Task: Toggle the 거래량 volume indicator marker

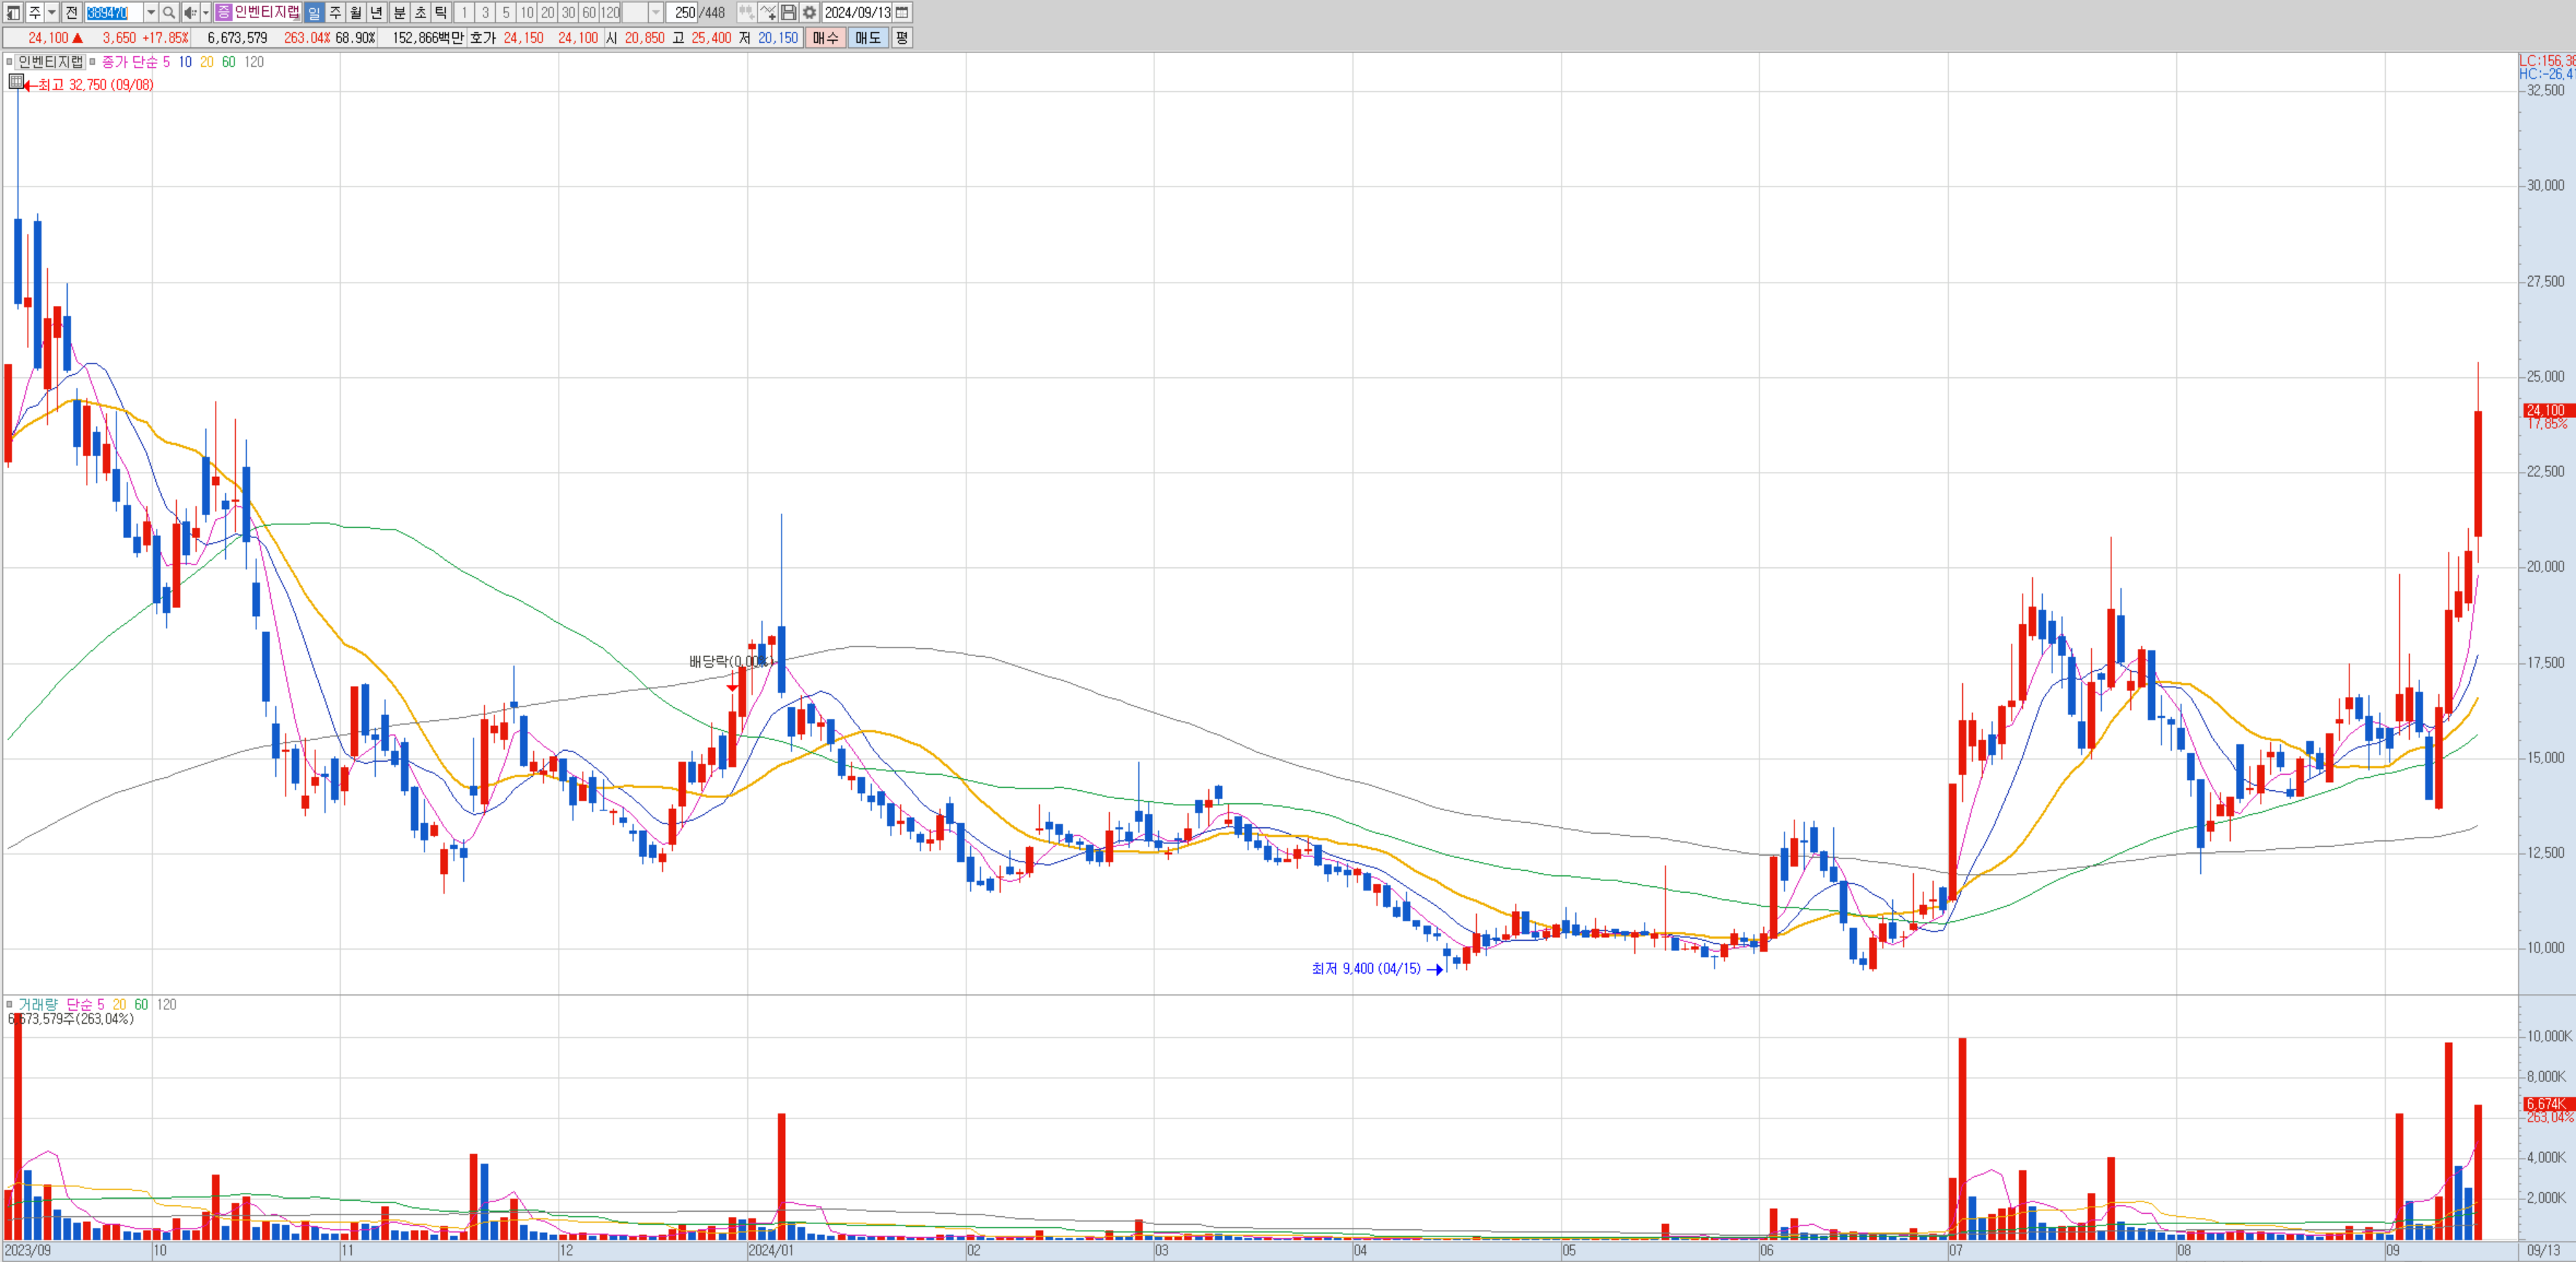Action: [x=9, y=1004]
